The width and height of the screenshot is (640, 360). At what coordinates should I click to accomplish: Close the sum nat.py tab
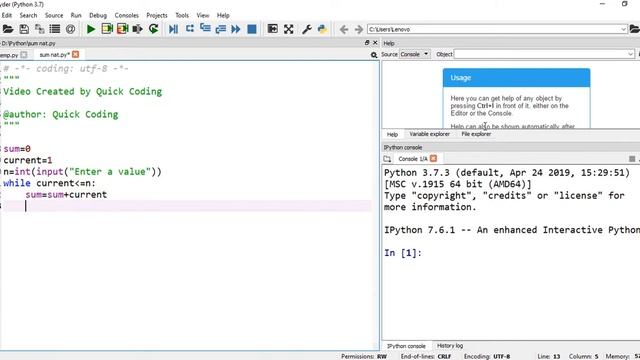click(76, 54)
